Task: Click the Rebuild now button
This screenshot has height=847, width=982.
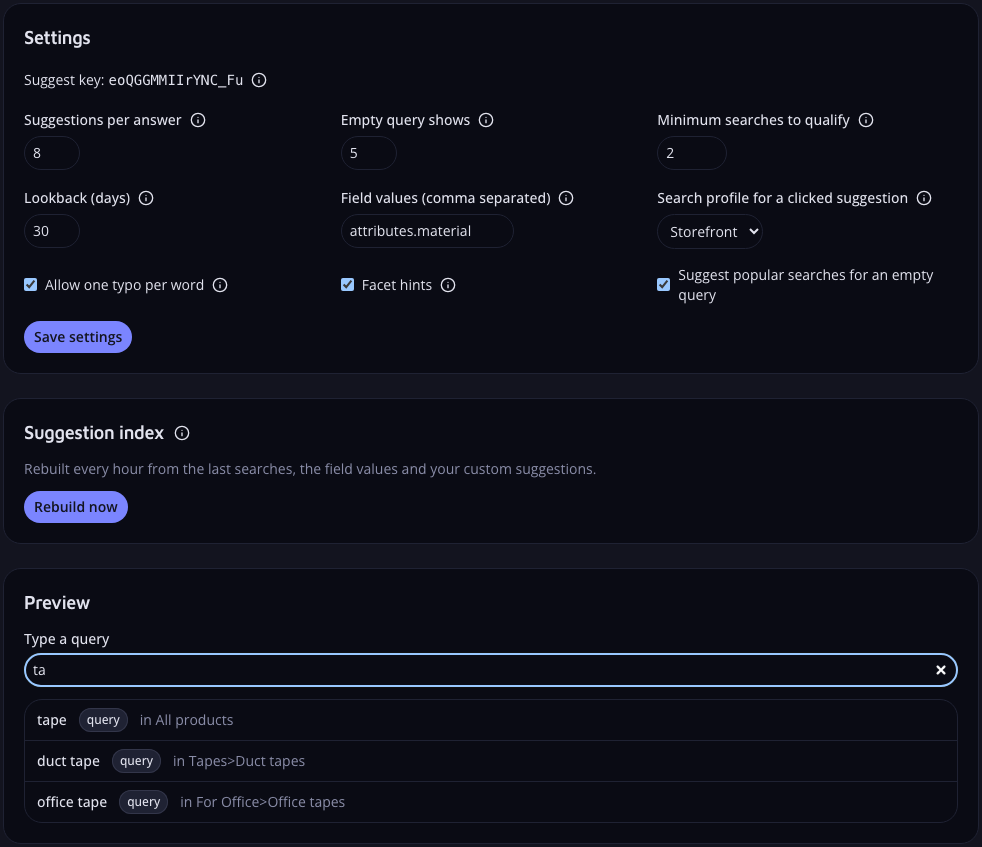Action: pyautogui.click(x=76, y=507)
